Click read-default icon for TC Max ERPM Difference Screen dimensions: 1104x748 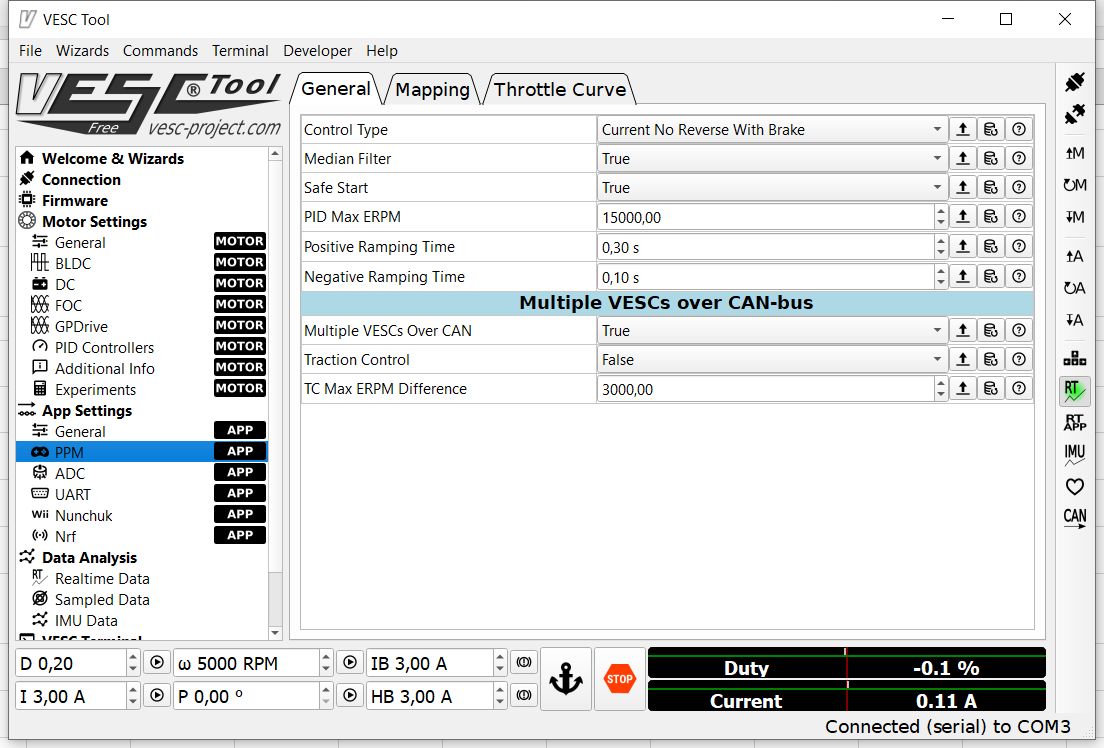coord(991,389)
